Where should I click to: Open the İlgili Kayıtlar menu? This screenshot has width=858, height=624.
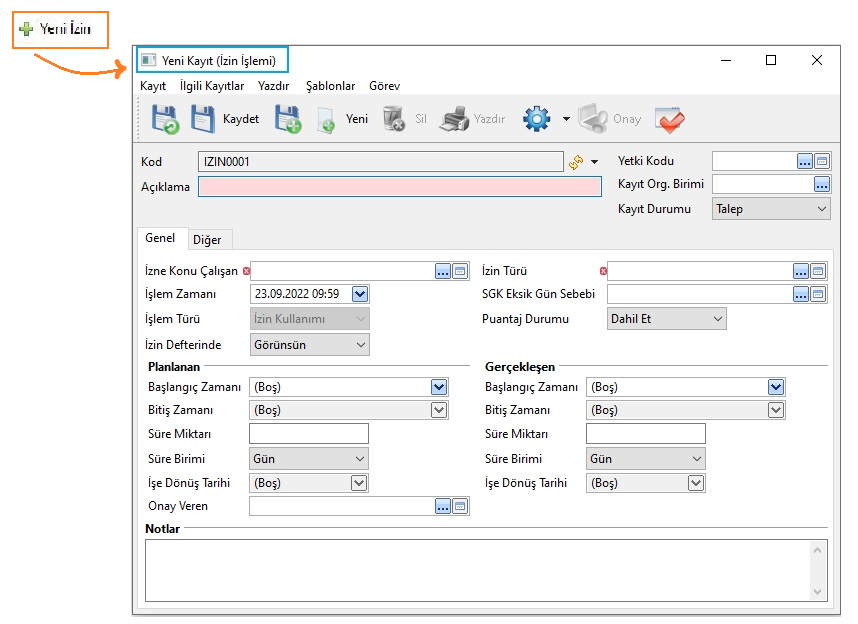(x=211, y=87)
